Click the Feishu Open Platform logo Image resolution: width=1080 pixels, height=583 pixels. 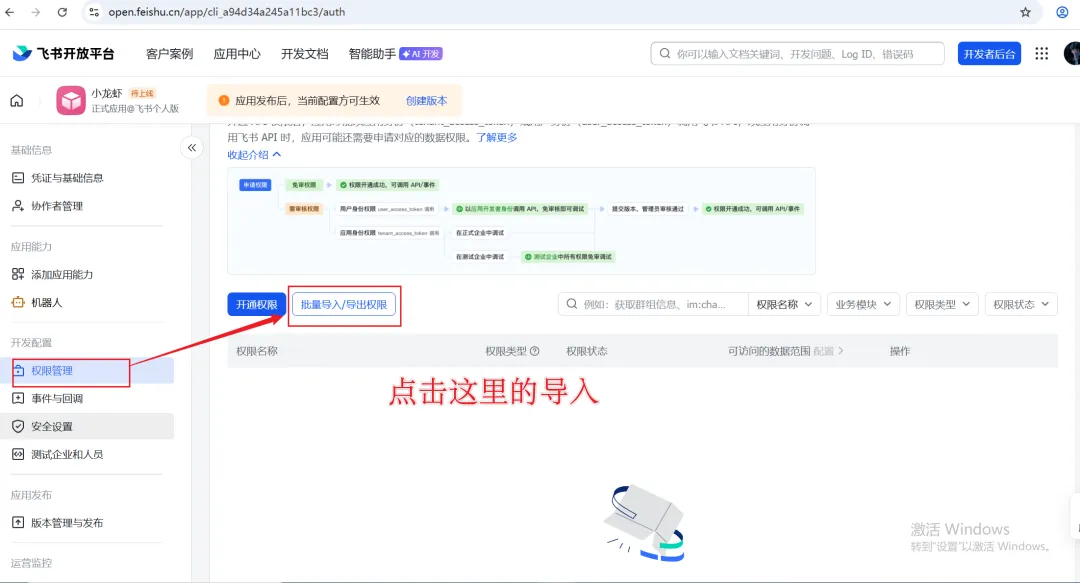click(x=63, y=53)
